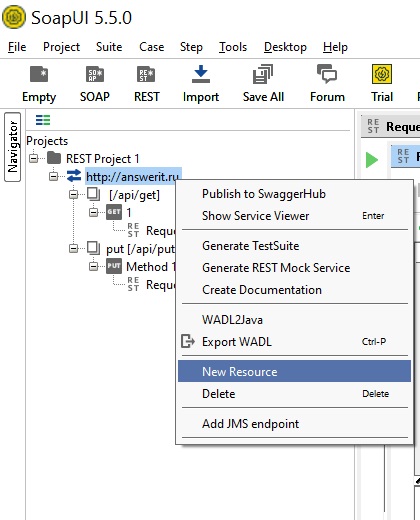Image resolution: width=420 pixels, height=520 pixels.
Task: Toggle navigator list view icon above Projects
Action: (43, 120)
